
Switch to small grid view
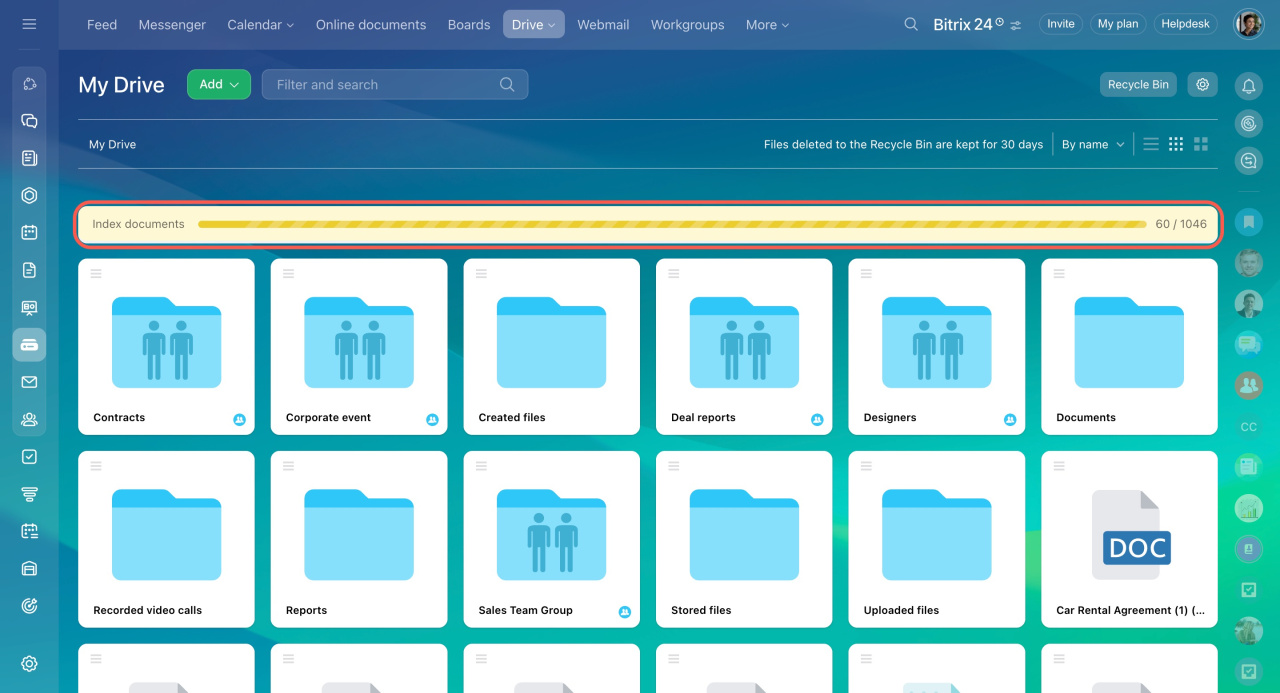click(x=1176, y=144)
